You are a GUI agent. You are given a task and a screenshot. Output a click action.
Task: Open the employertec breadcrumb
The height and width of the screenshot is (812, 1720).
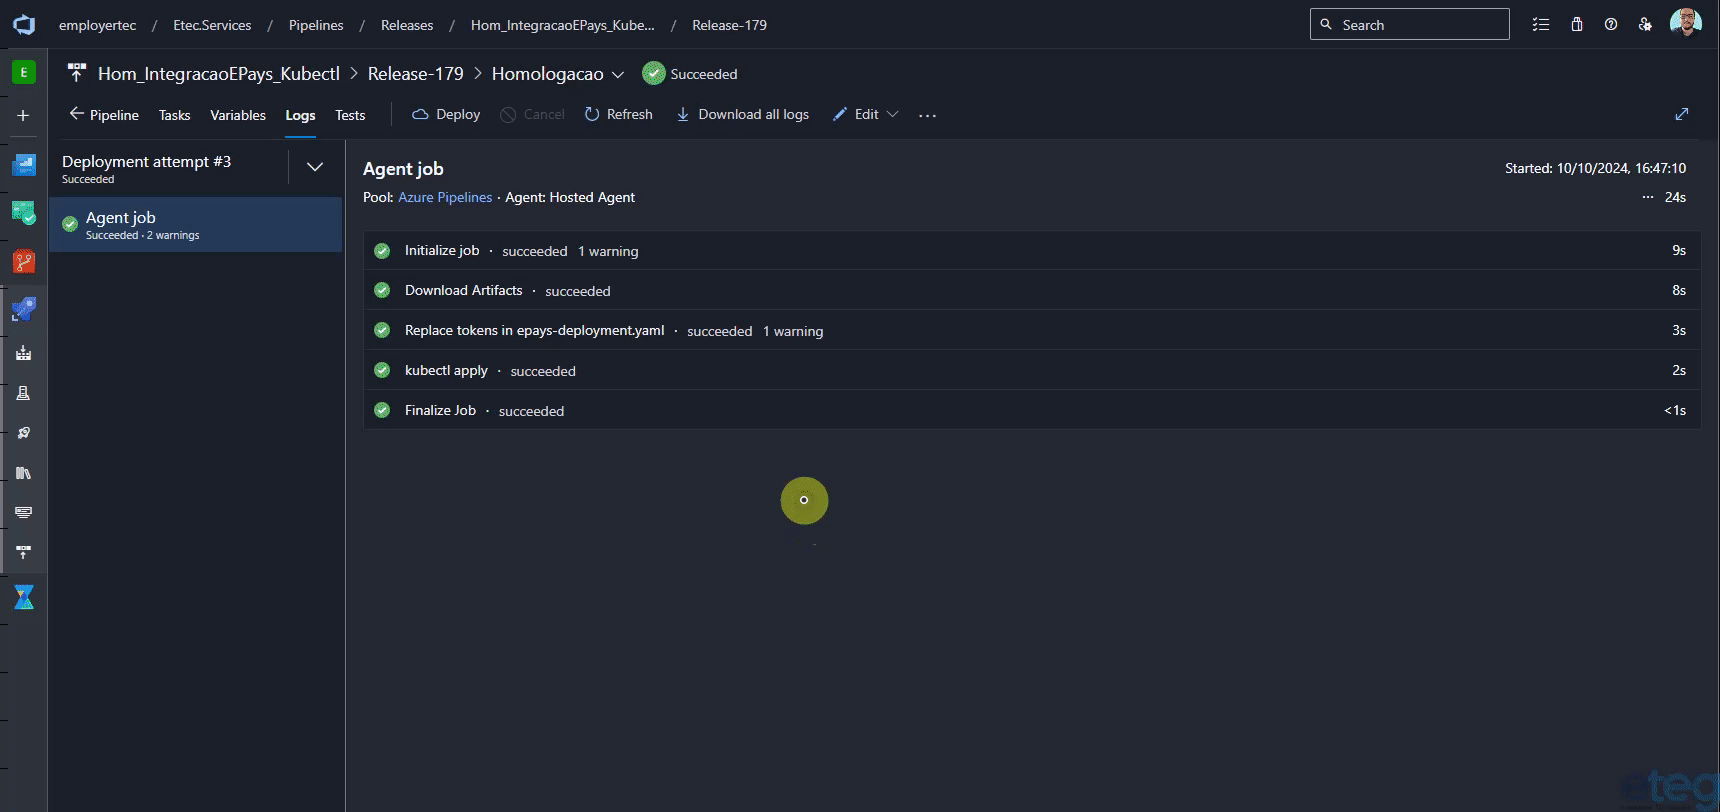click(x=97, y=25)
